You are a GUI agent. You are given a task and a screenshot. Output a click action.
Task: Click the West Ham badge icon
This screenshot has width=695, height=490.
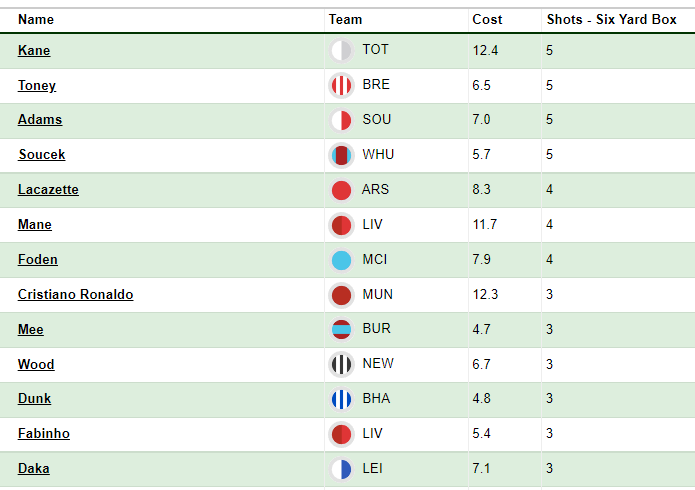click(x=341, y=155)
